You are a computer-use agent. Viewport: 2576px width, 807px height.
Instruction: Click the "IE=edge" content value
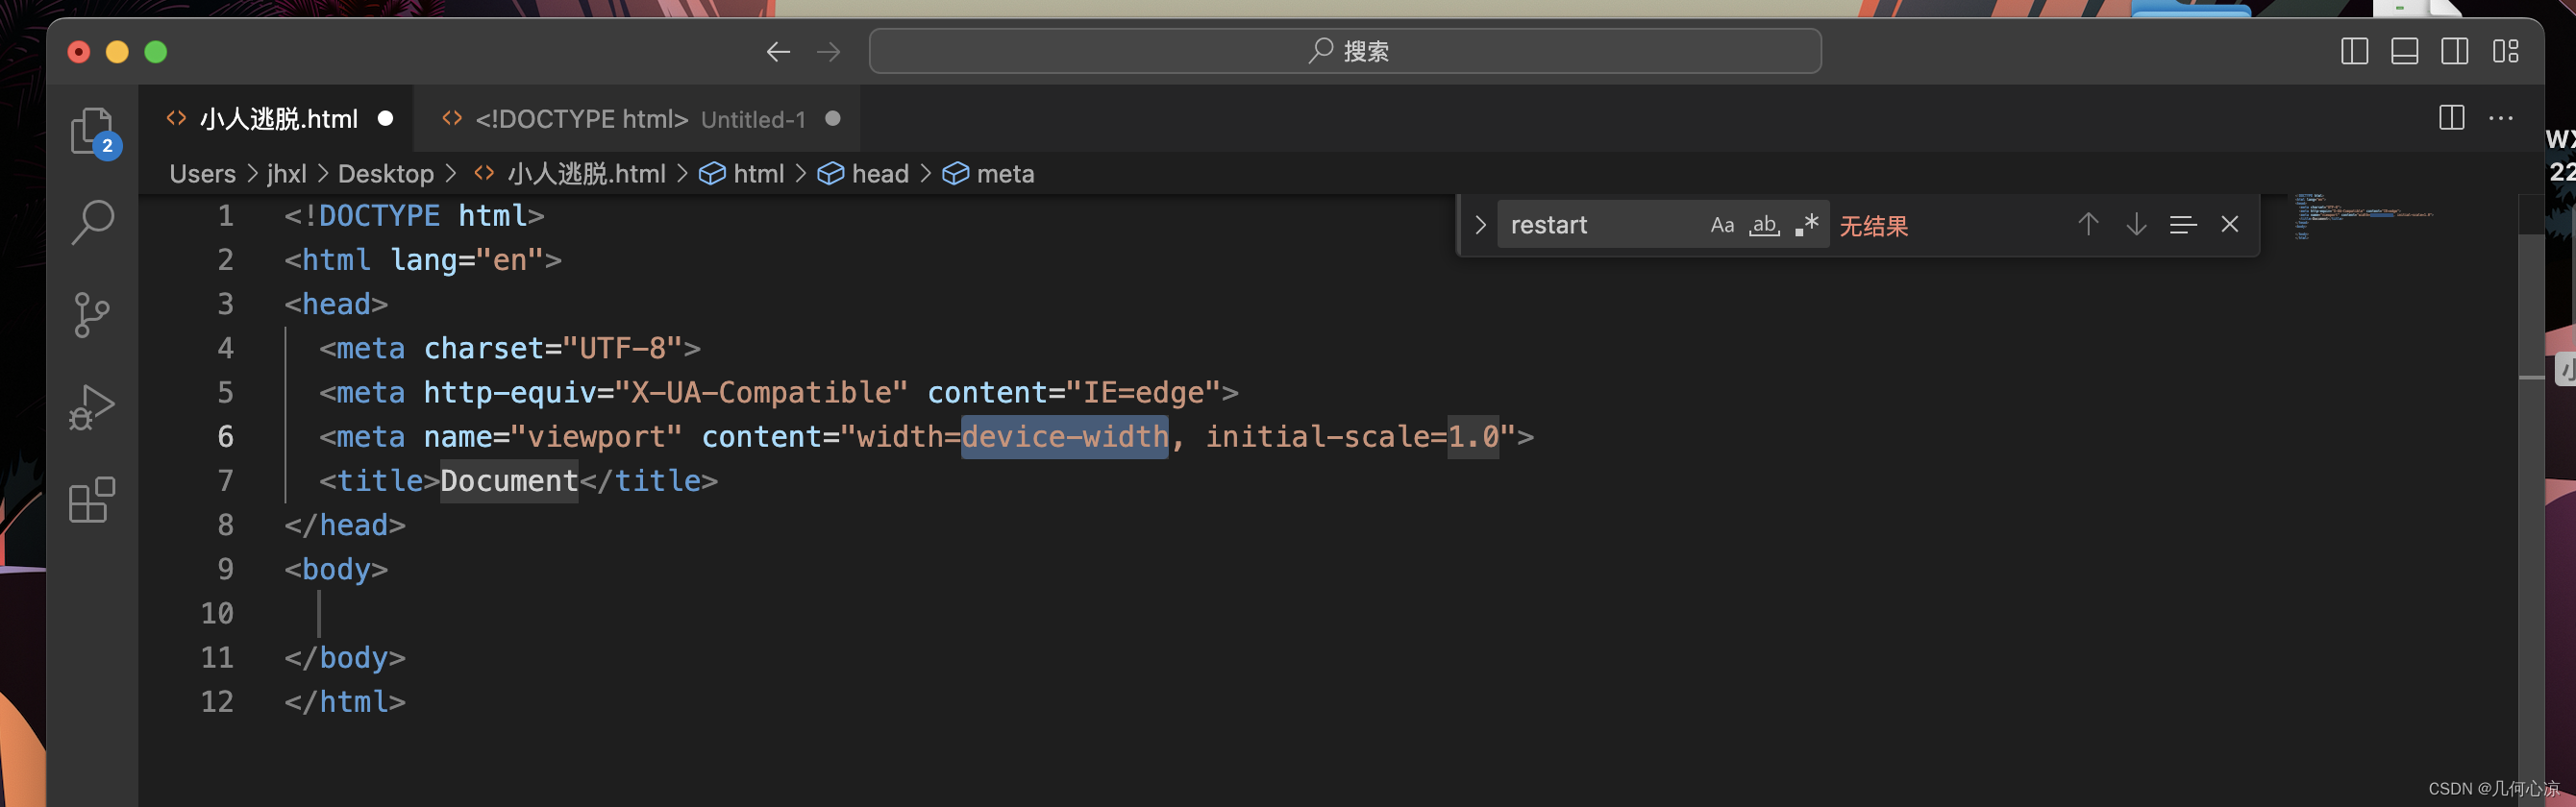pos(1144,393)
